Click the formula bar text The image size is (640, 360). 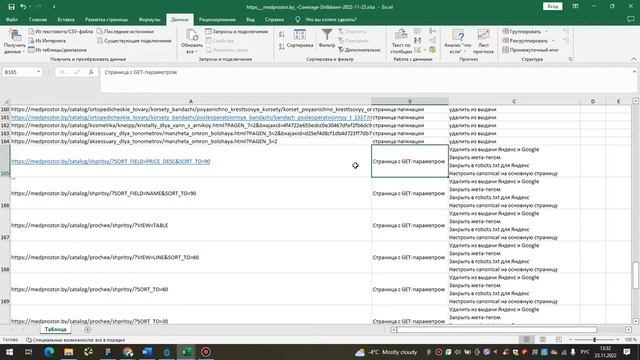pyautogui.click(x=141, y=72)
